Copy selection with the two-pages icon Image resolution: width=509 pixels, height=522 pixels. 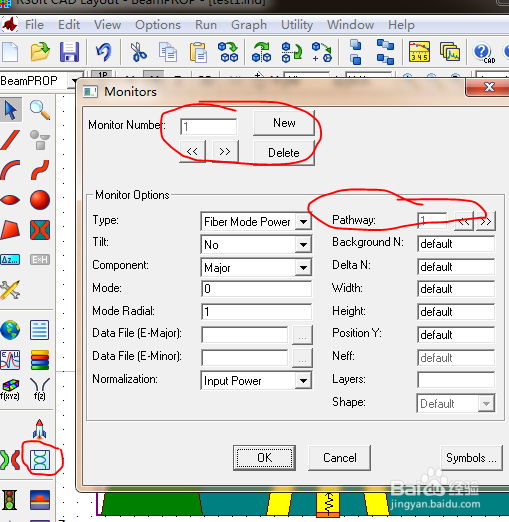pyautogui.click(x=168, y=52)
